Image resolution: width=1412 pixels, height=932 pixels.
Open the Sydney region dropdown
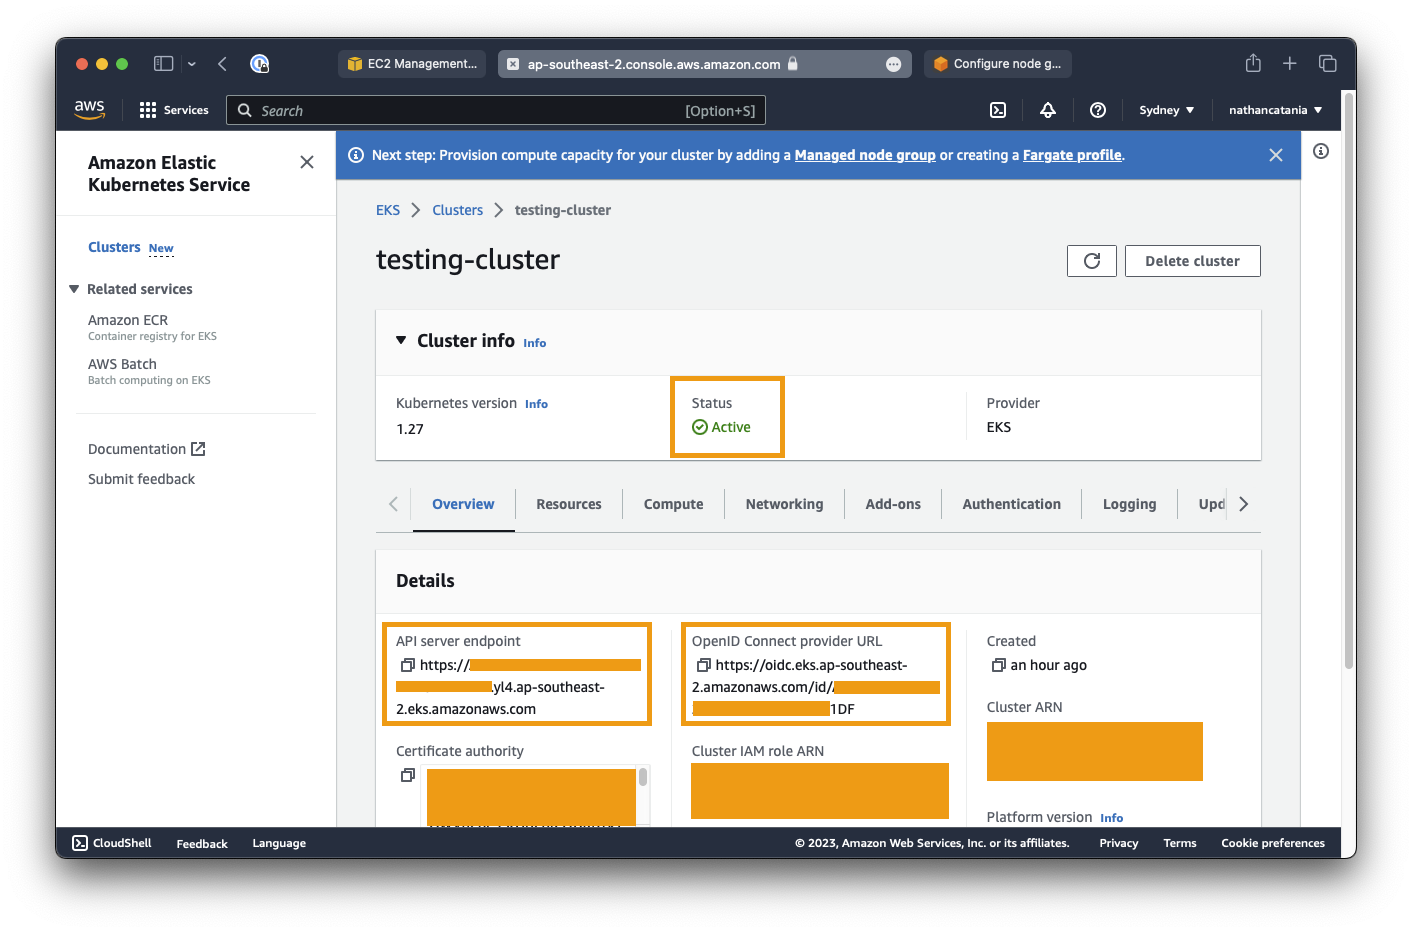[x=1166, y=110]
